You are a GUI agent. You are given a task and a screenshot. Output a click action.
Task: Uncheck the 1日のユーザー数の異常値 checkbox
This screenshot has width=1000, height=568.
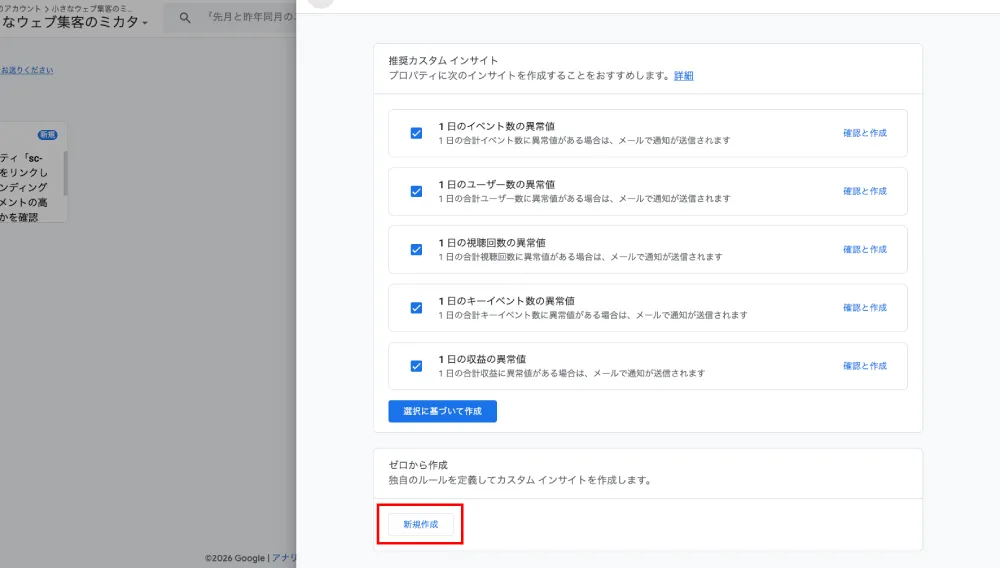(x=416, y=191)
